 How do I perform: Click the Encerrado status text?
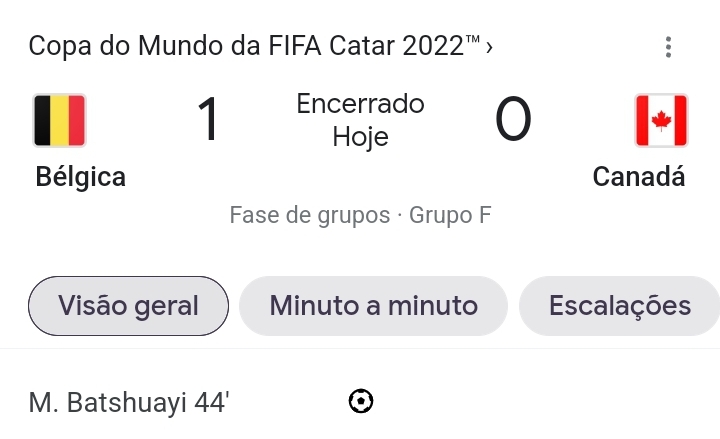(x=360, y=104)
